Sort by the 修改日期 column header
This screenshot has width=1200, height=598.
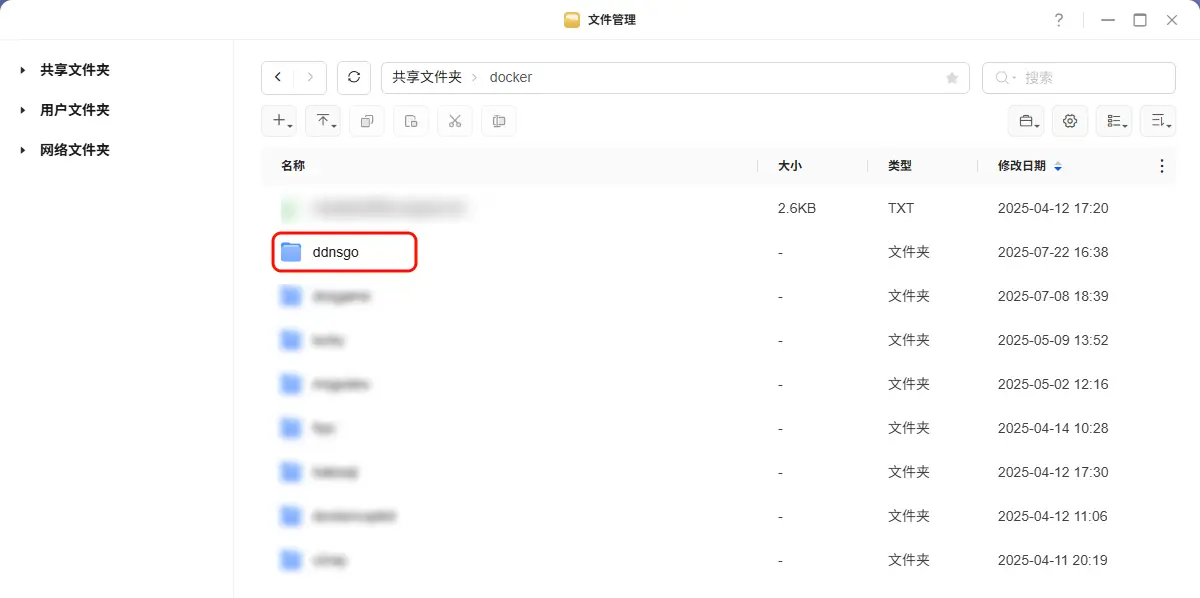coord(1022,166)
